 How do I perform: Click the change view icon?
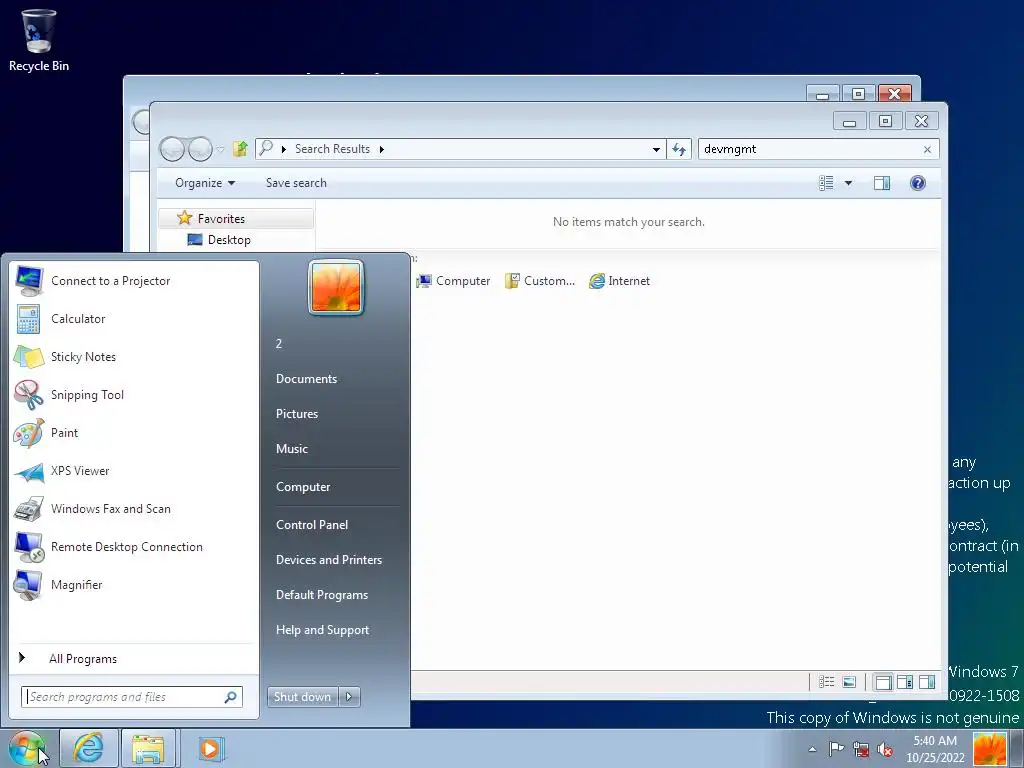(x=826, y=183)
